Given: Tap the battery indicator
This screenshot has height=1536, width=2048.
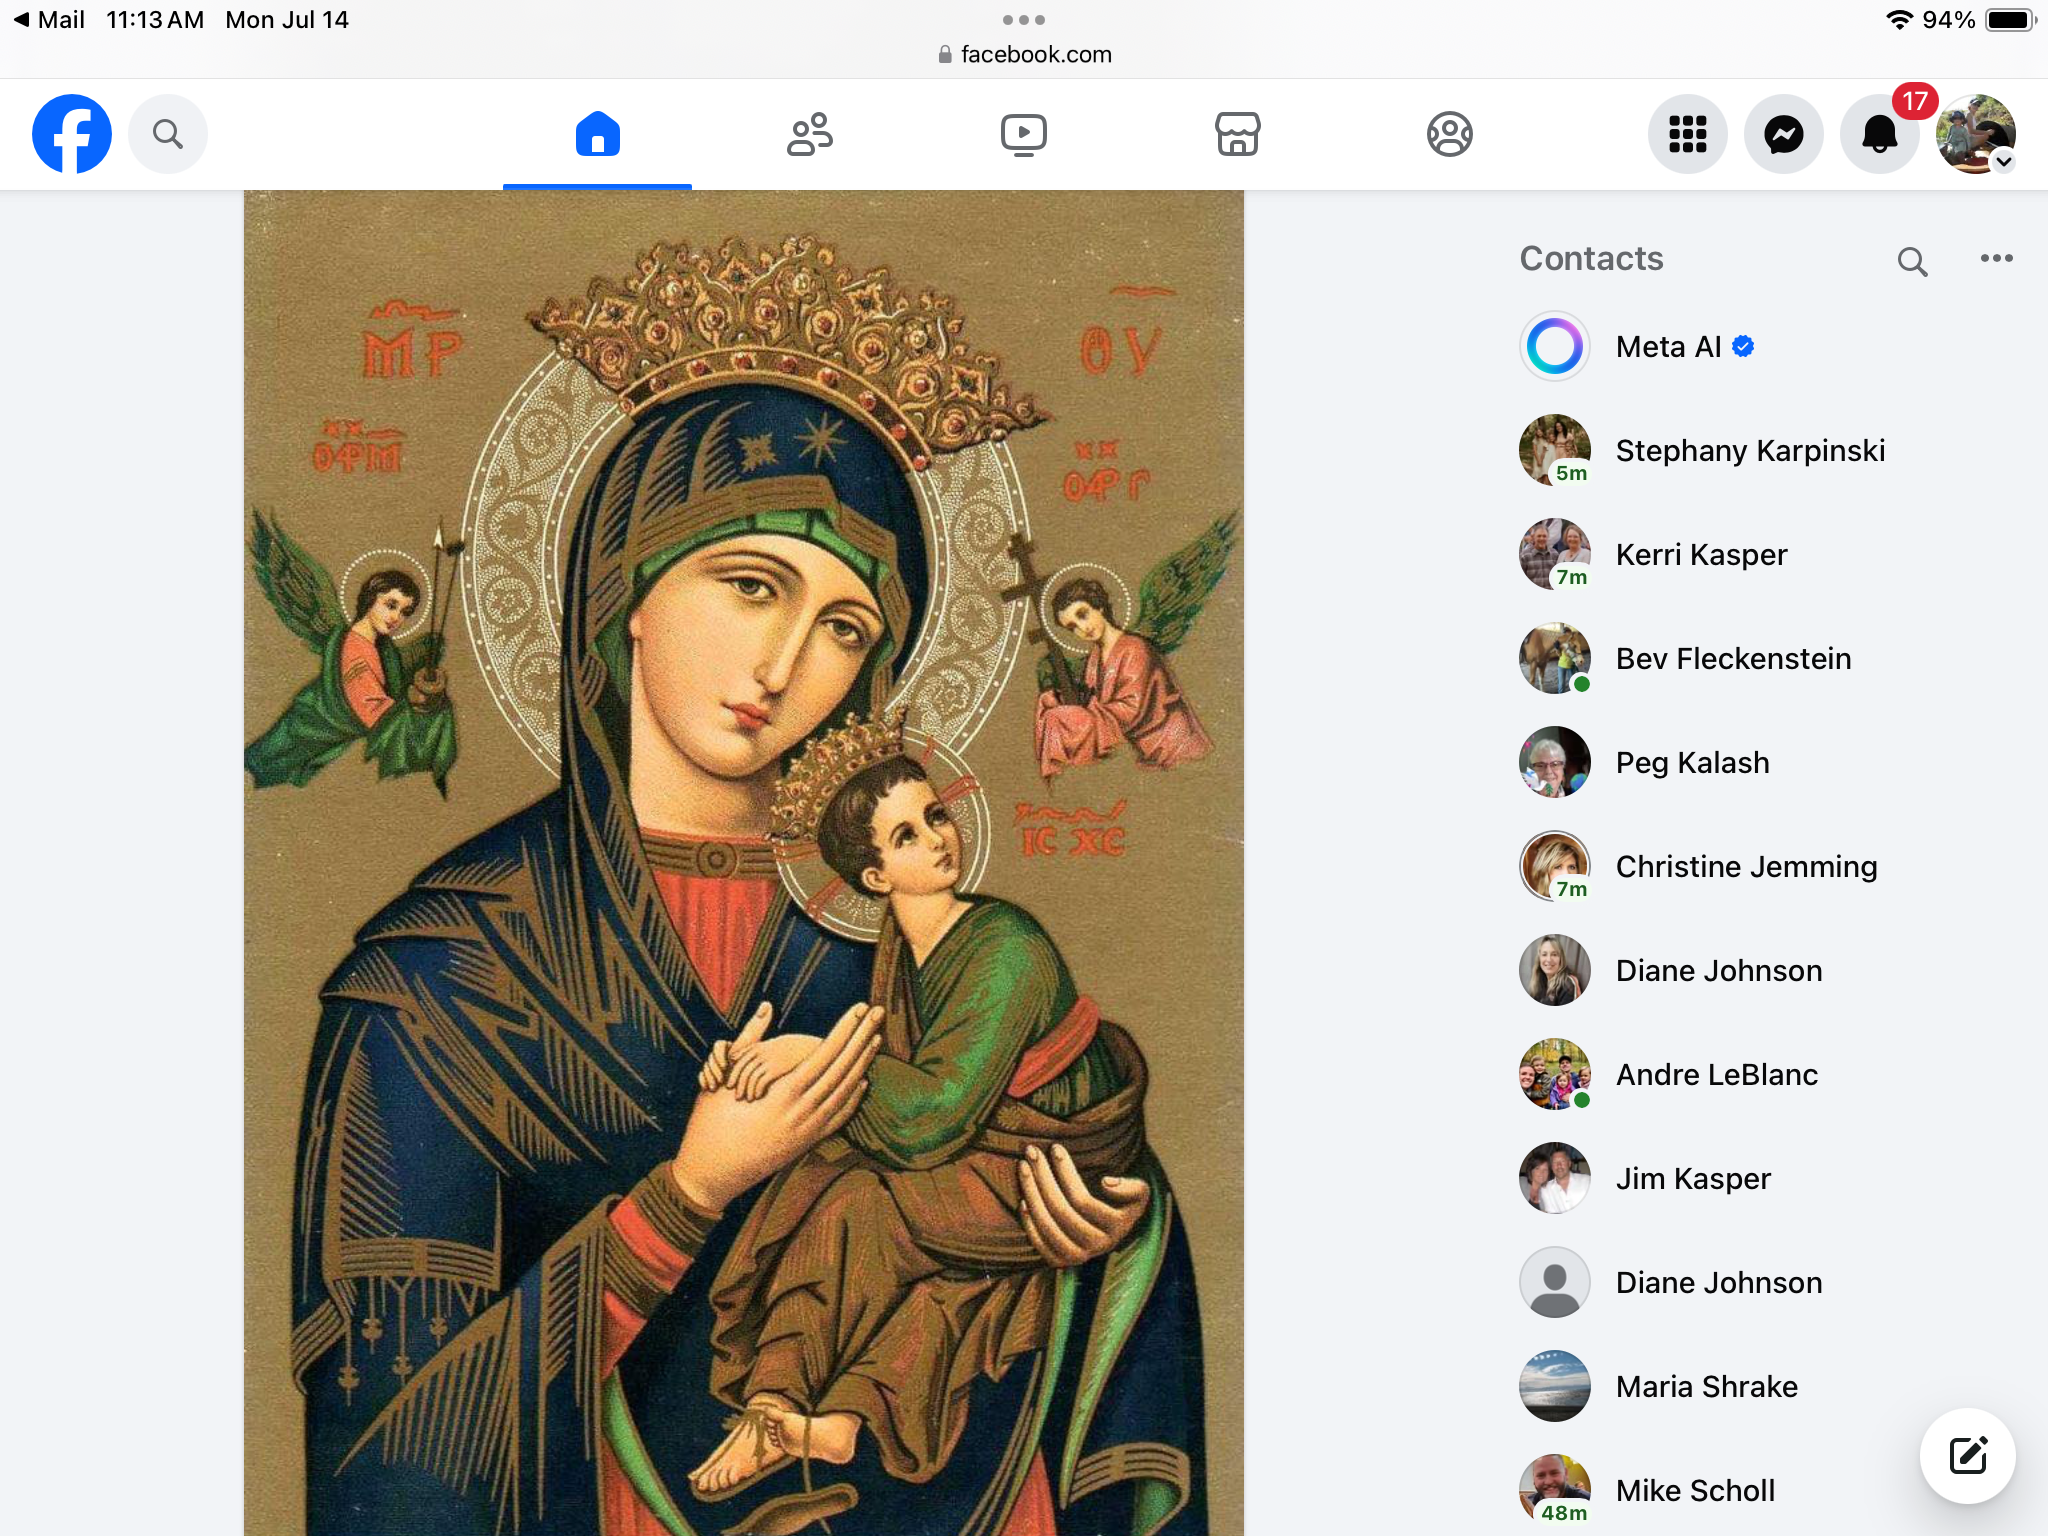Looking at the screenshot, I should coord(2010,20).
